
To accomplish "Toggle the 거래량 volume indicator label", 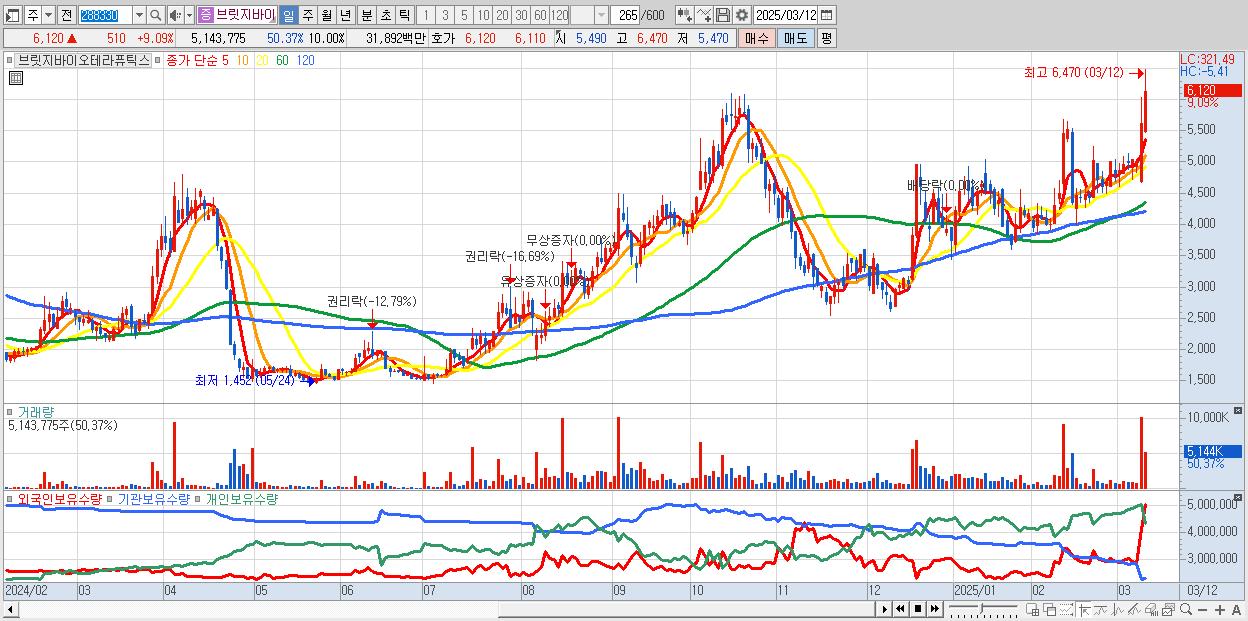I will [35, 411].
